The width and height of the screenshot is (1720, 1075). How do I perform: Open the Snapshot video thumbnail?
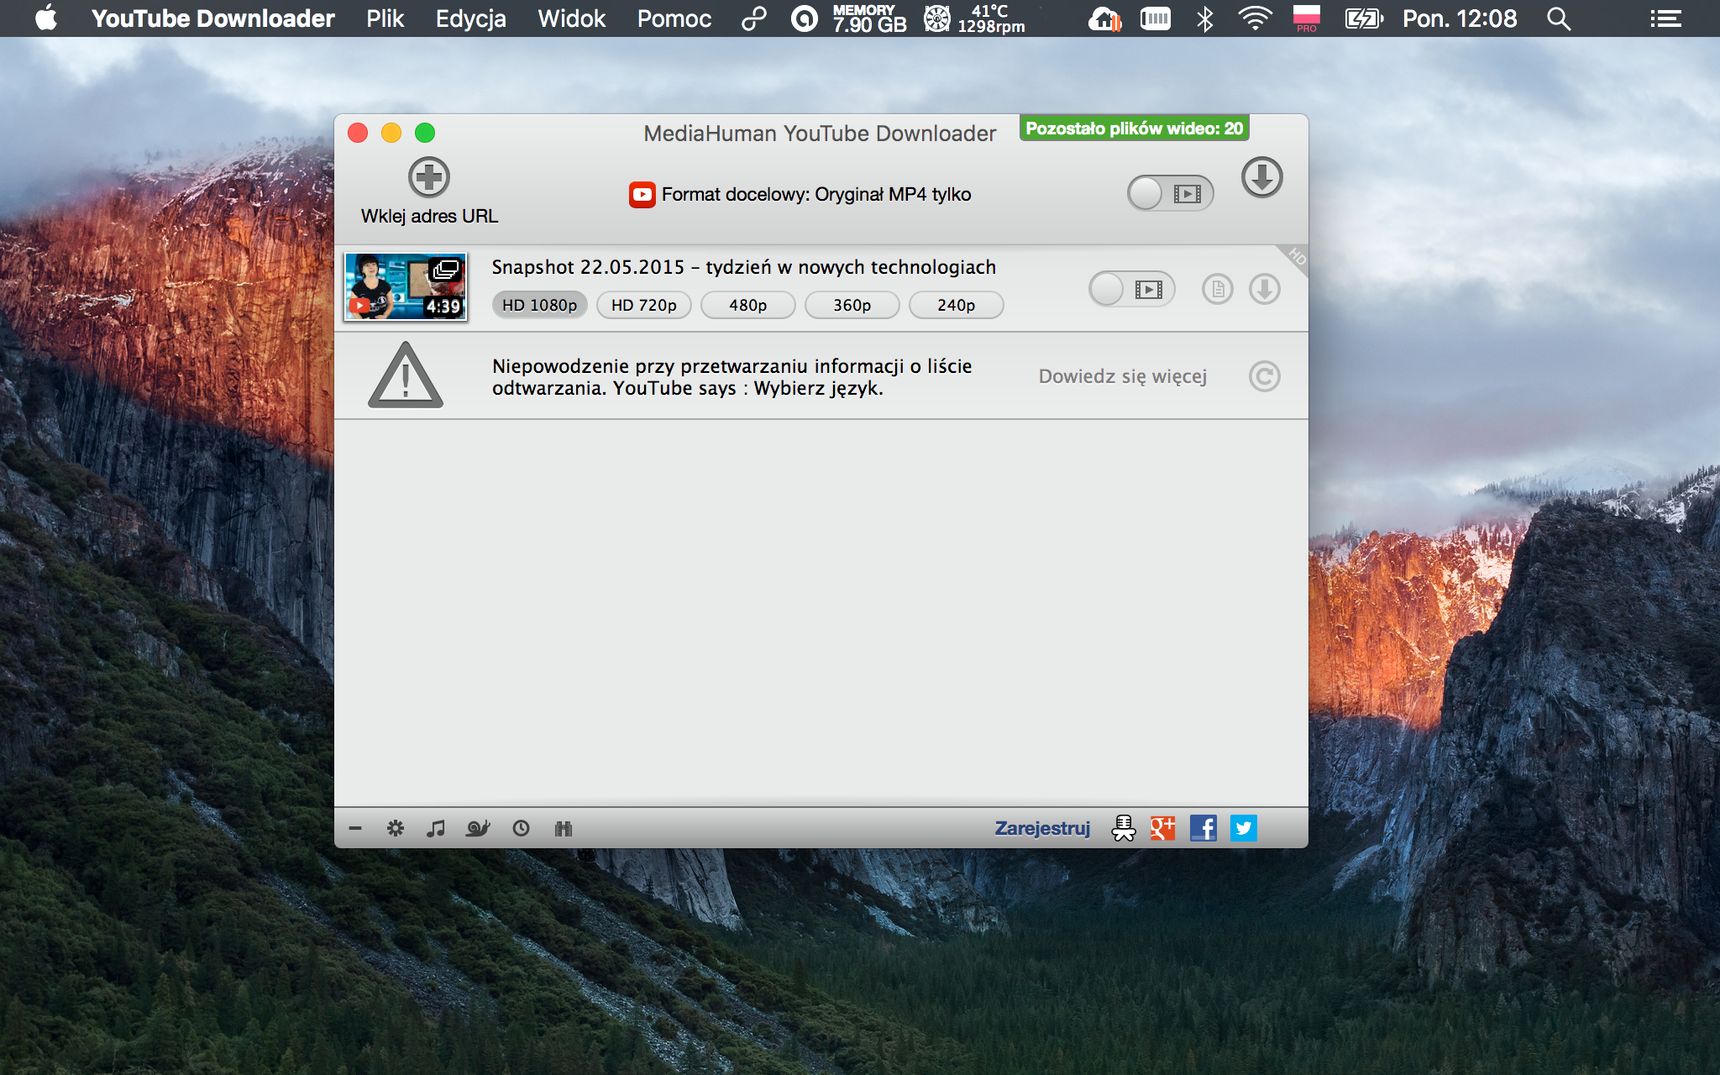405,287
